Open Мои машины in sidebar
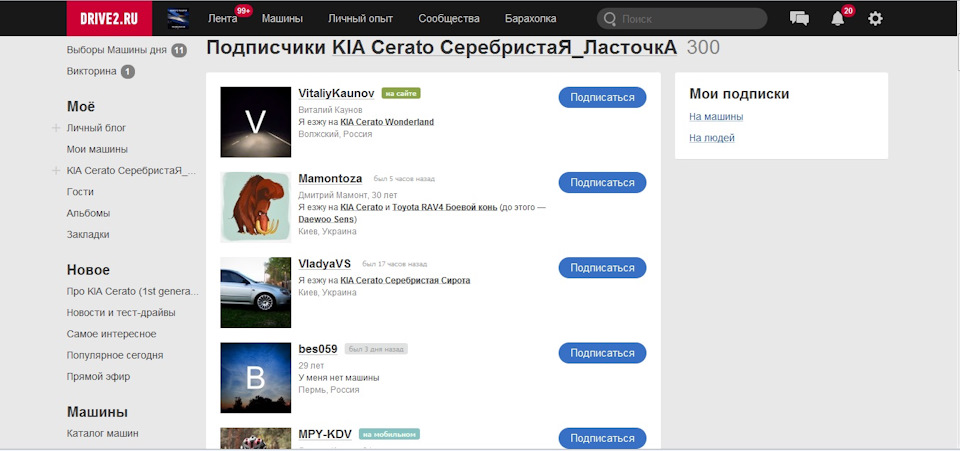Viewport: 960px width, 451px height. click(x=97, y=149)
